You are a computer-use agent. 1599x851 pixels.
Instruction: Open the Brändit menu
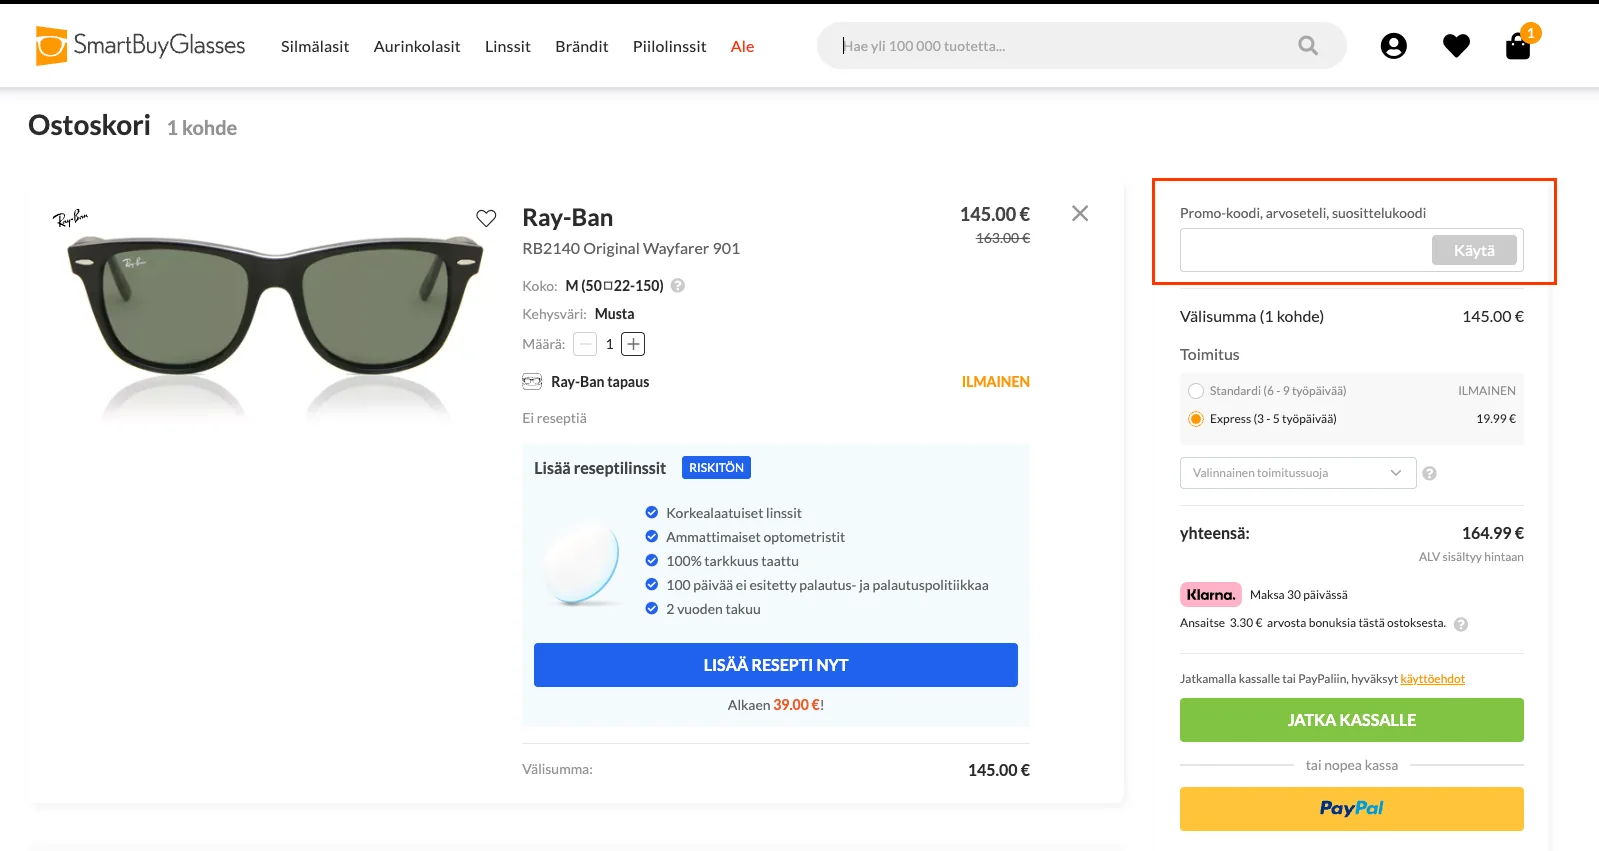coord(582,46)
